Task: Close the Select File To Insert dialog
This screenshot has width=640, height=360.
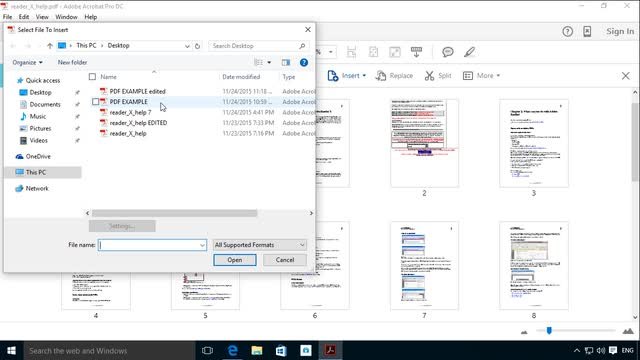Action: tap(308, 29)
